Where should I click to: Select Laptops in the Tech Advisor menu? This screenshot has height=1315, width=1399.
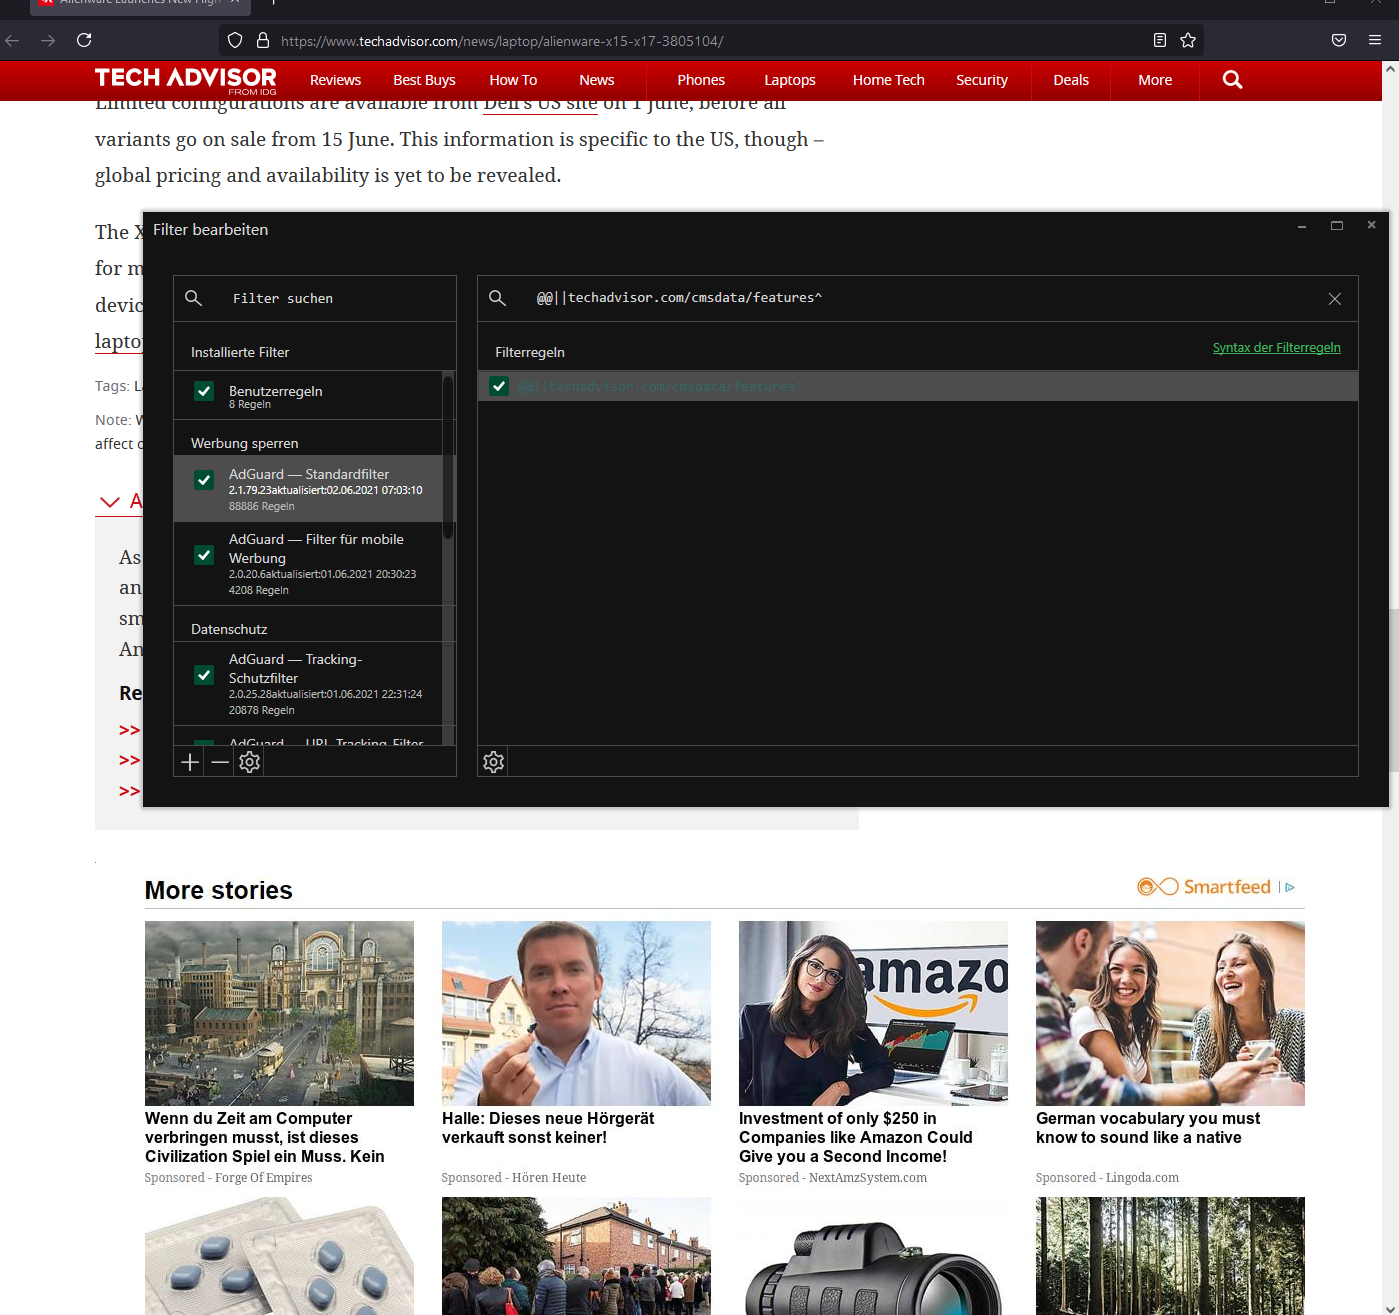(x=789, y=79)
